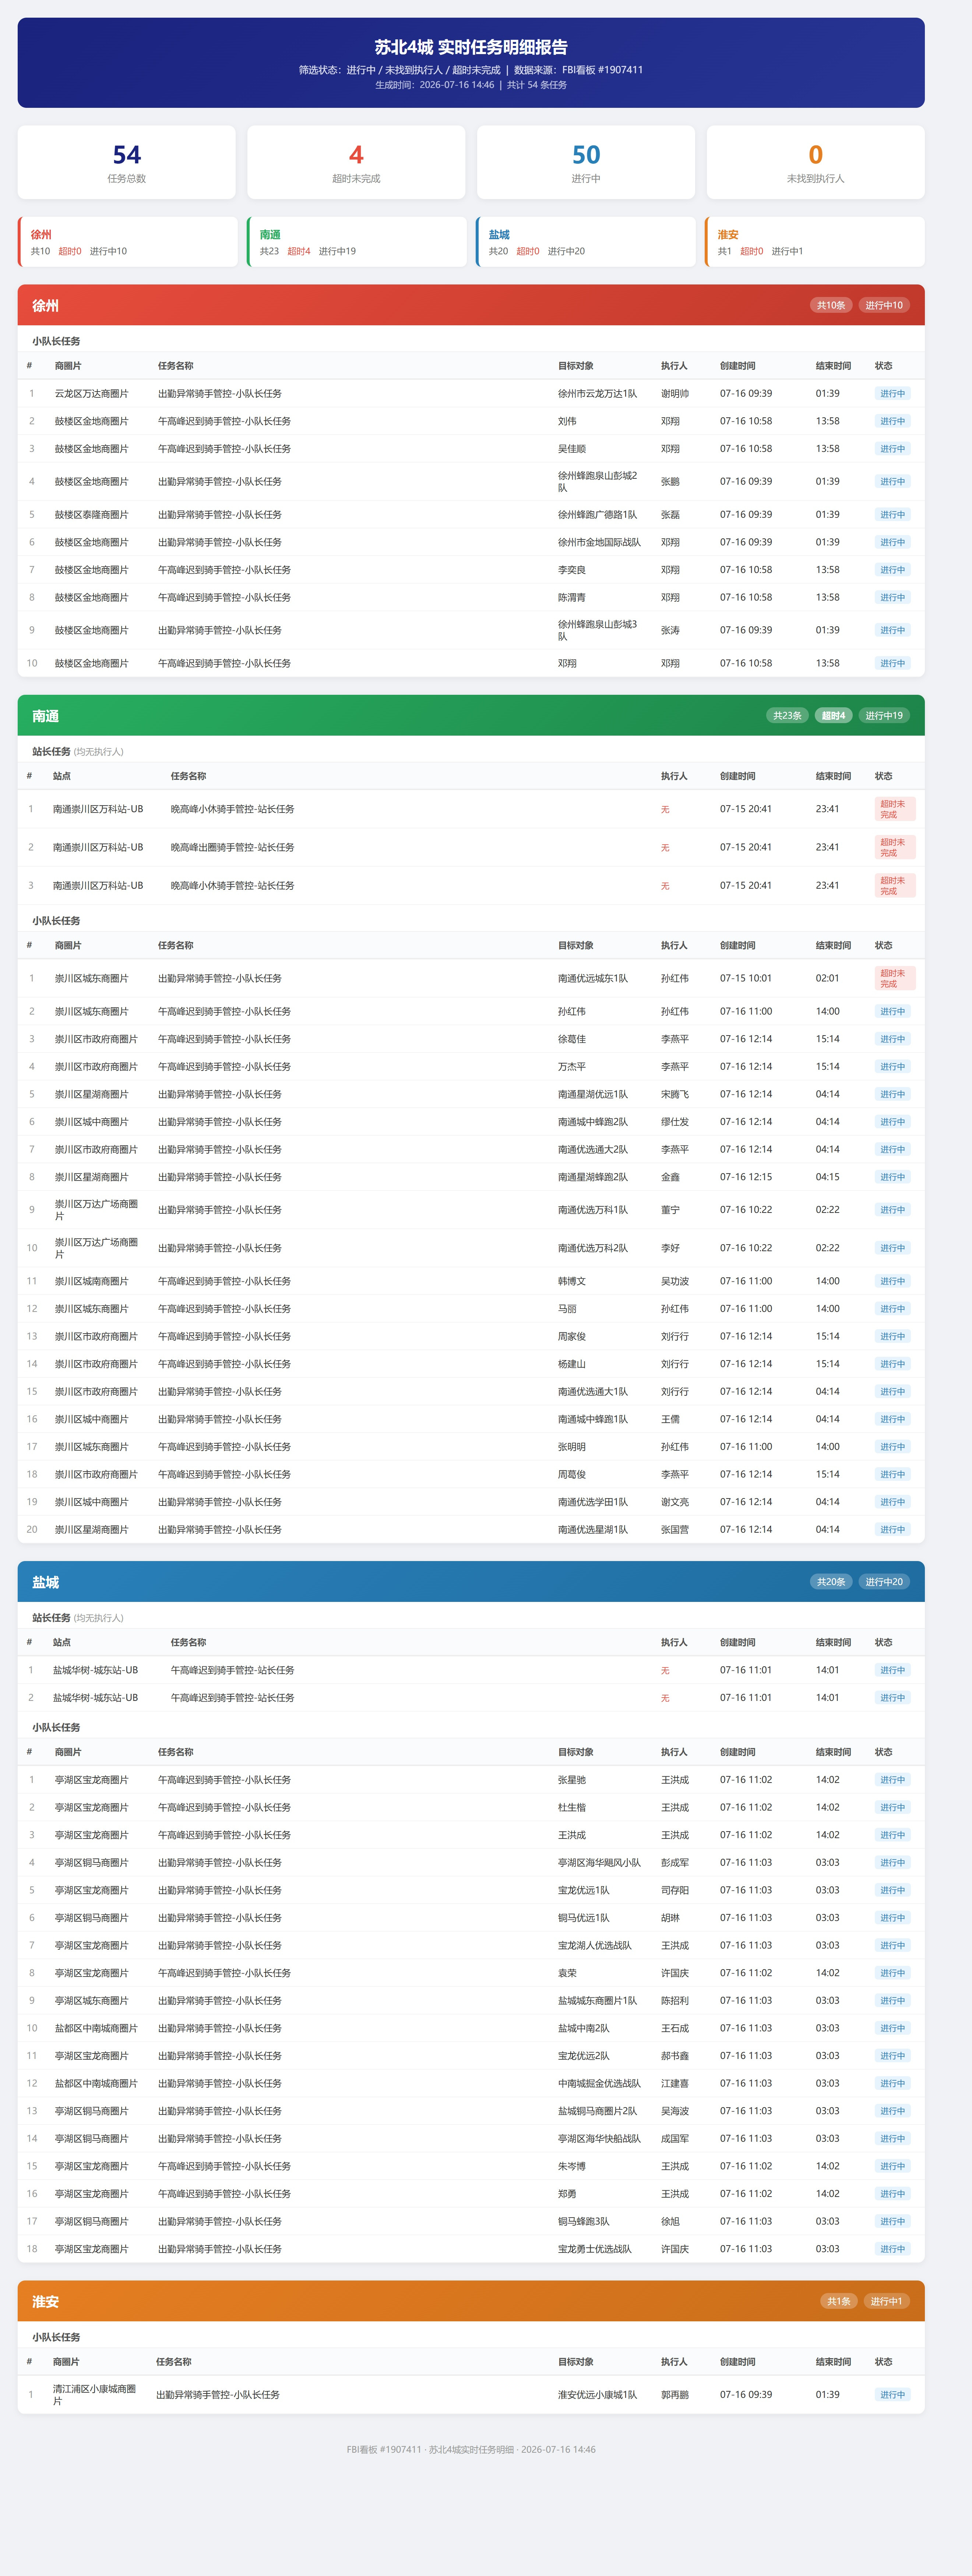Viewport: 972px width, 2576px height.
Task: Select the 0 未找到执行人 summary card
Action: tap(816, 162)
